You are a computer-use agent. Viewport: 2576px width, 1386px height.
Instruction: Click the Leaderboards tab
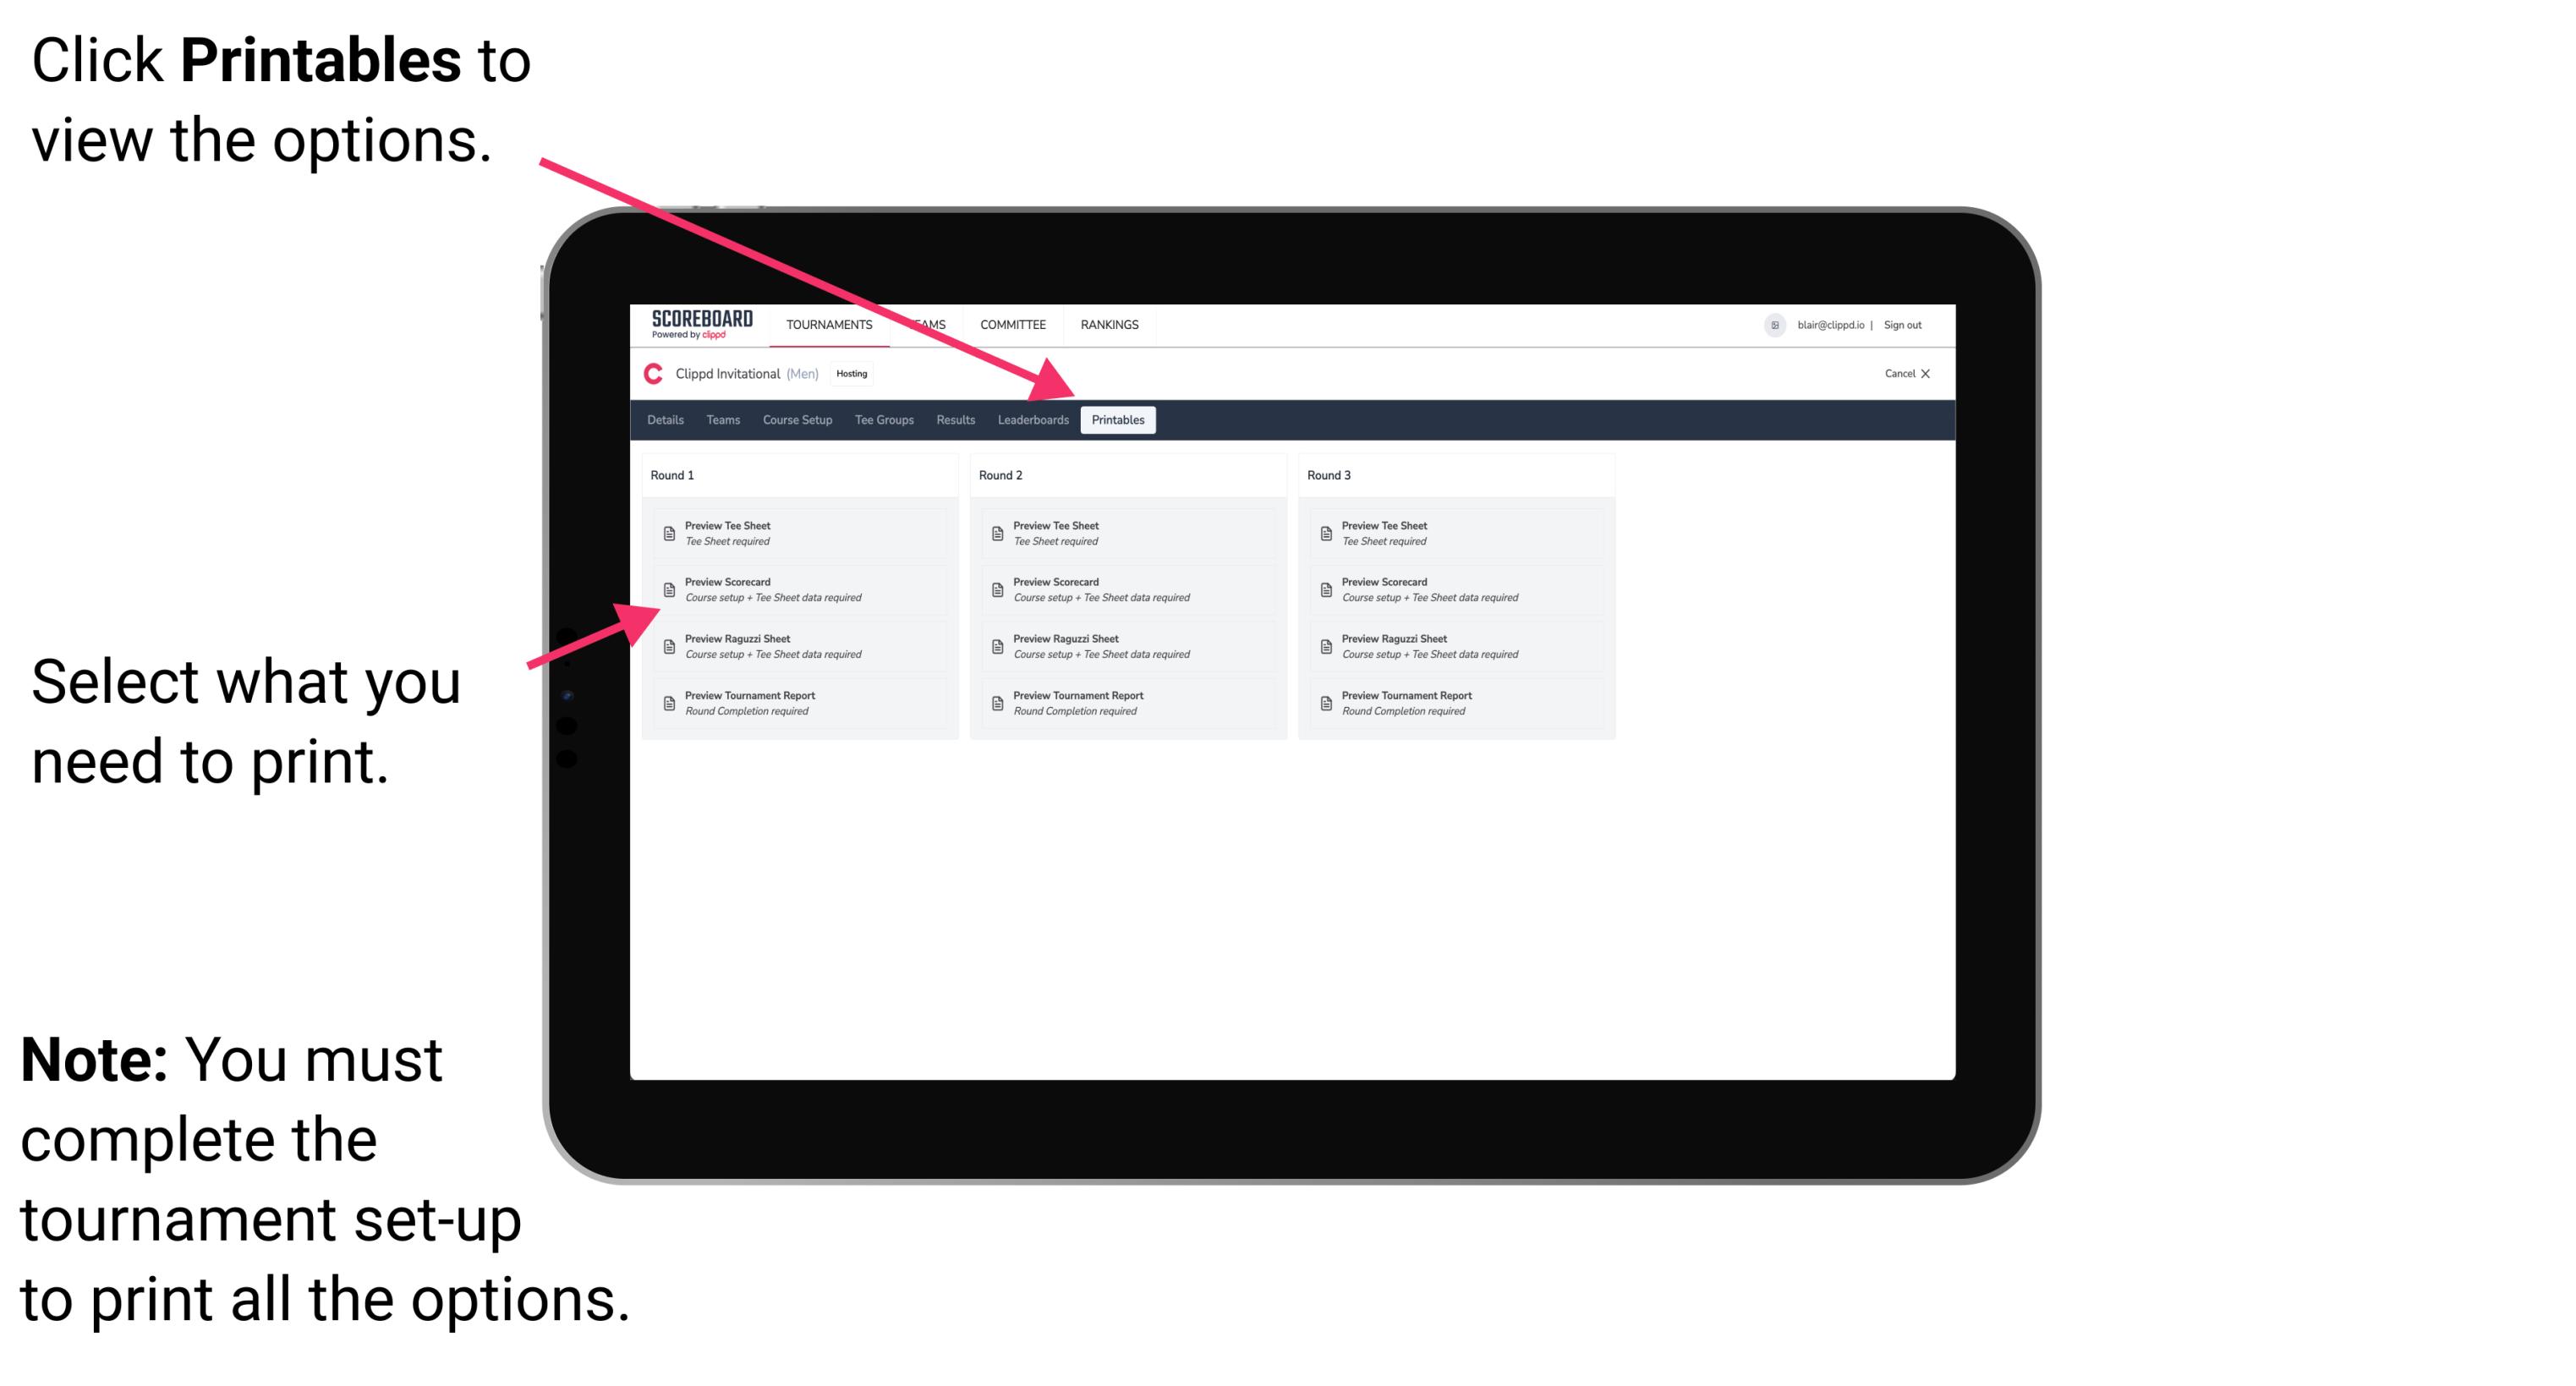1029,420
